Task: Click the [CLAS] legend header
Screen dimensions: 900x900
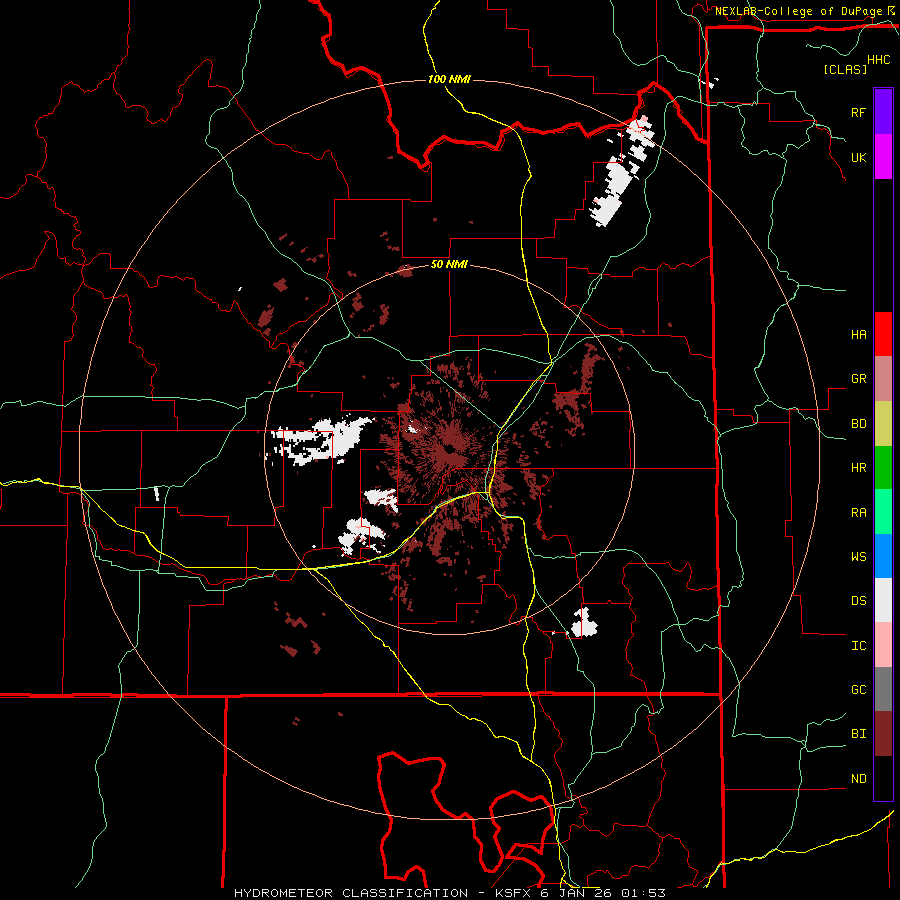Action: click(x=845, y=69)
